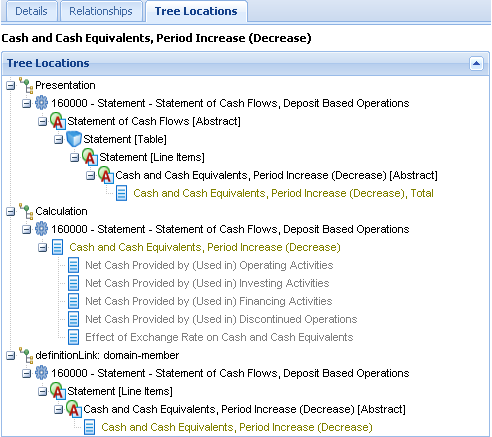Screen dimensions: 492x437
Task: Click document icon of Calculation Period Increase (Decrease)
Action: 57,247
